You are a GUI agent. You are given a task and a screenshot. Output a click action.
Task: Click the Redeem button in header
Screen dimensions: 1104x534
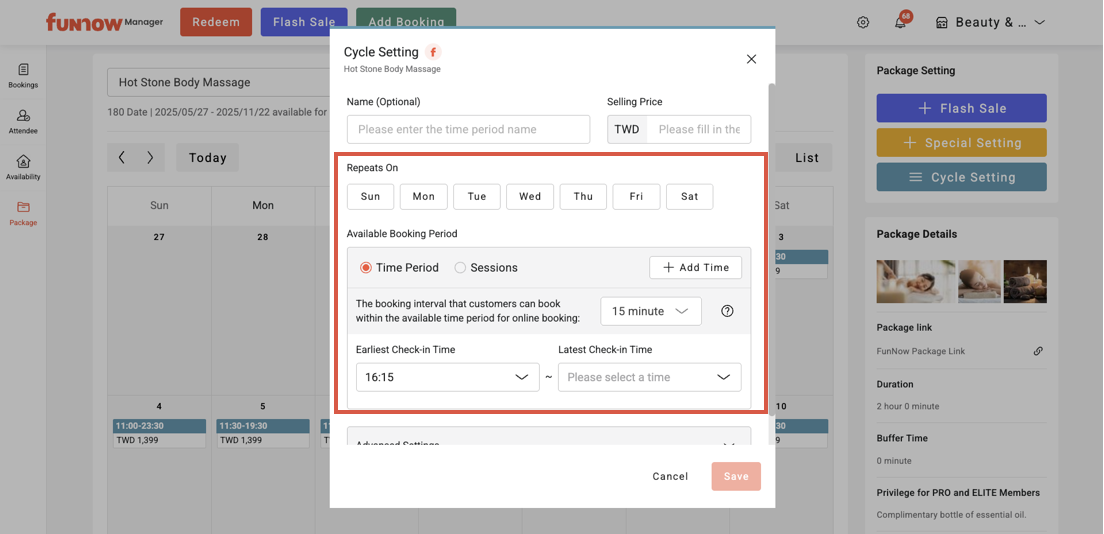click(216, 22)
